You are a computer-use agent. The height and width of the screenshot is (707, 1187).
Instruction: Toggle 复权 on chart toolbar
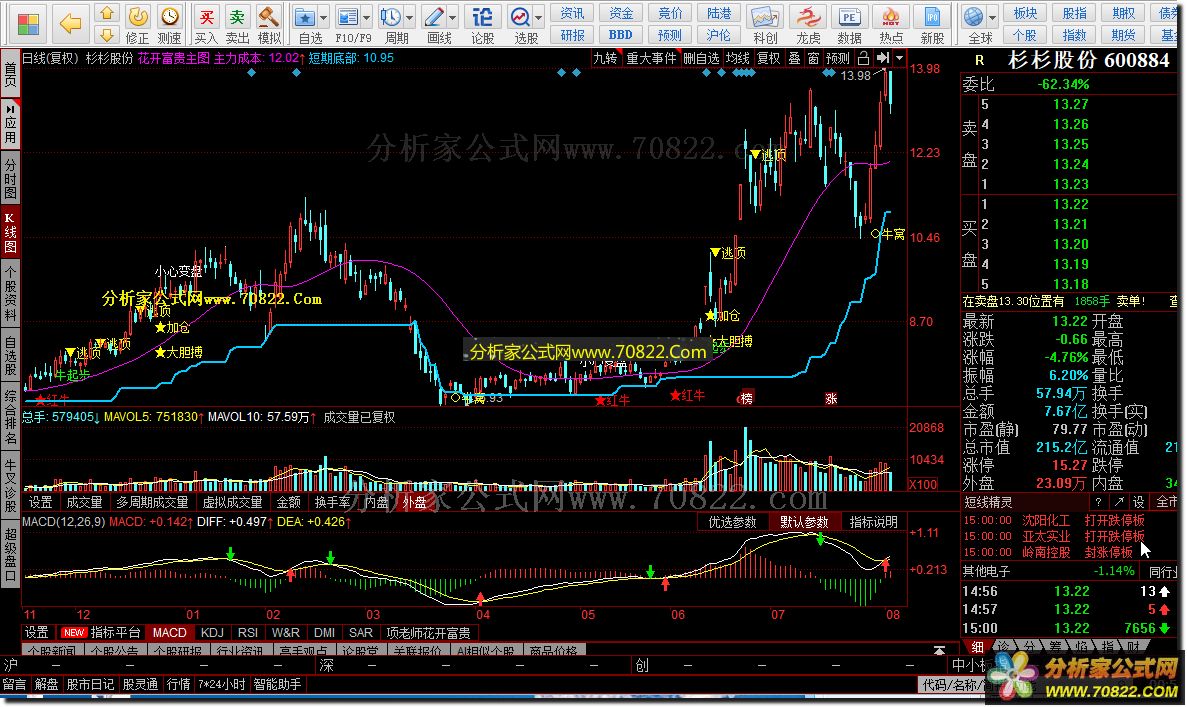coord(768,58)
